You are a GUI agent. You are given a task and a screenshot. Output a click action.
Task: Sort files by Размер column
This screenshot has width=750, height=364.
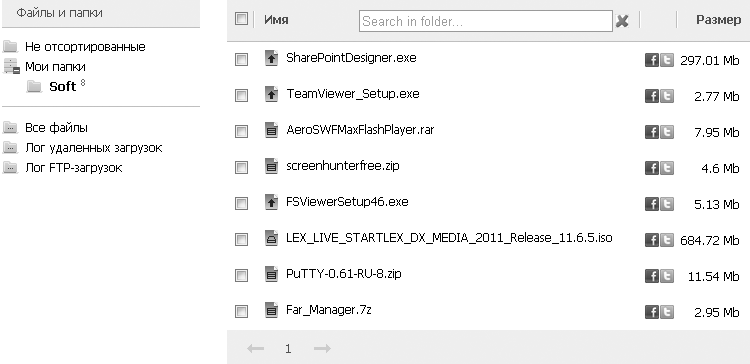point(718,20)
